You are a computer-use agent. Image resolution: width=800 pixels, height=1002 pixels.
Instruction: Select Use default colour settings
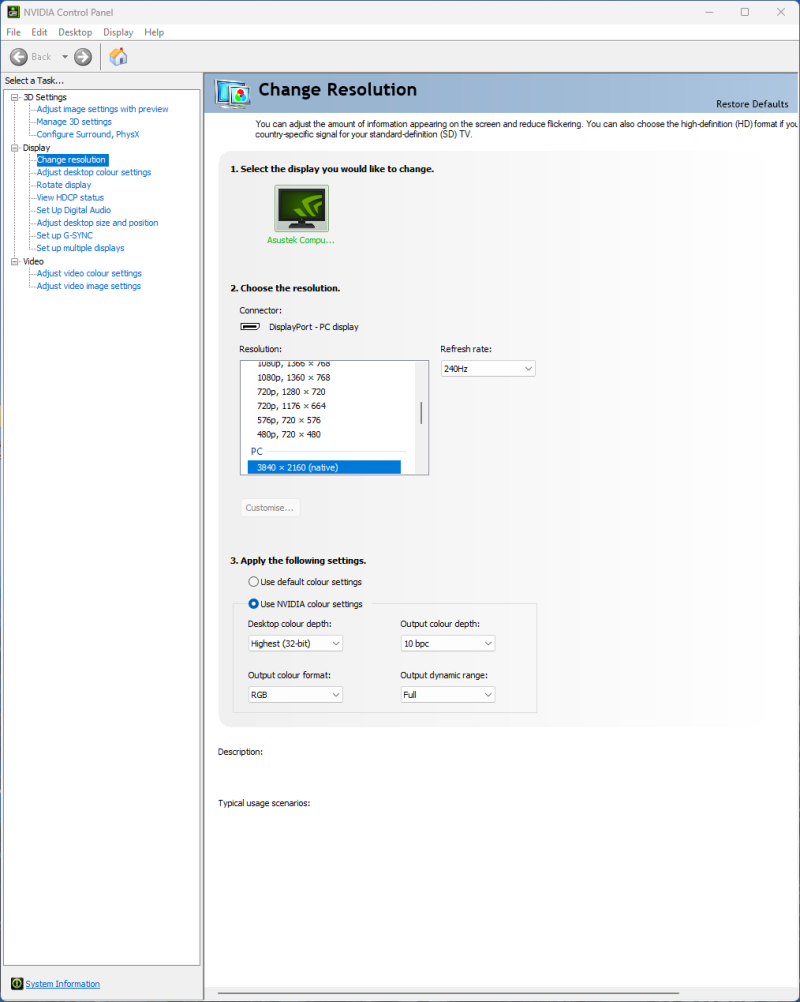coord(254,582)
